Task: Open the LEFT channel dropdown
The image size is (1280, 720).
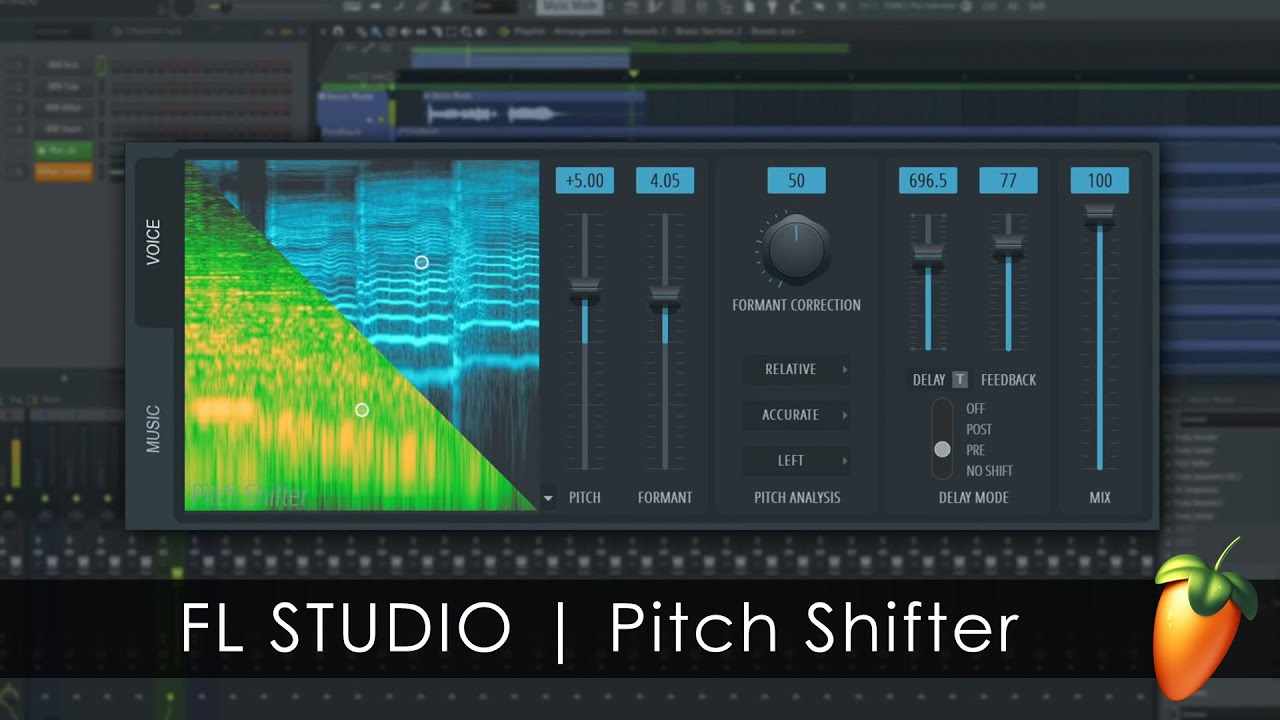Action: (797, 461)
